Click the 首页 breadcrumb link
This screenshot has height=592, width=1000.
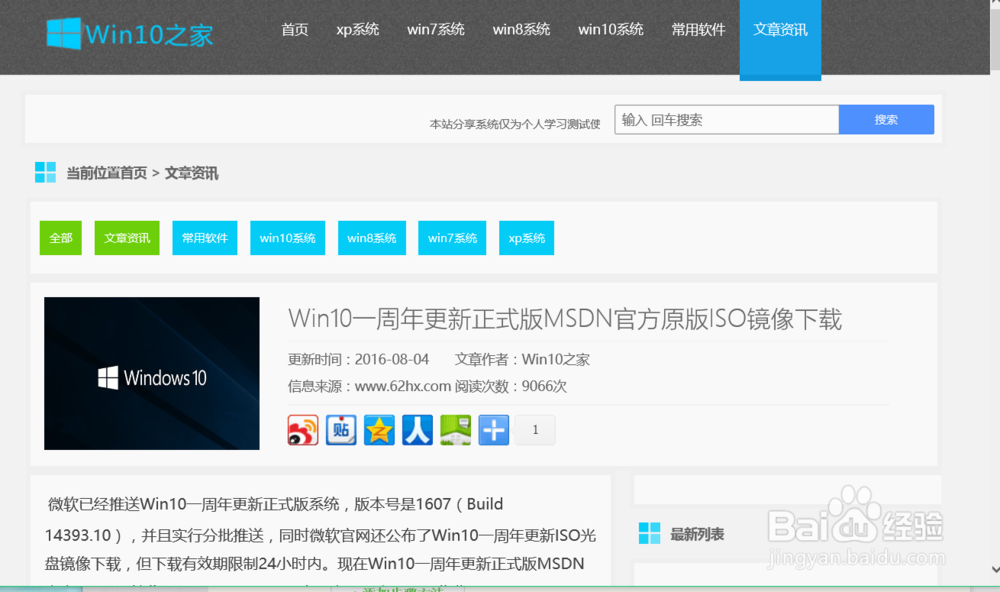pyautogui.click(x=133, y=173)
